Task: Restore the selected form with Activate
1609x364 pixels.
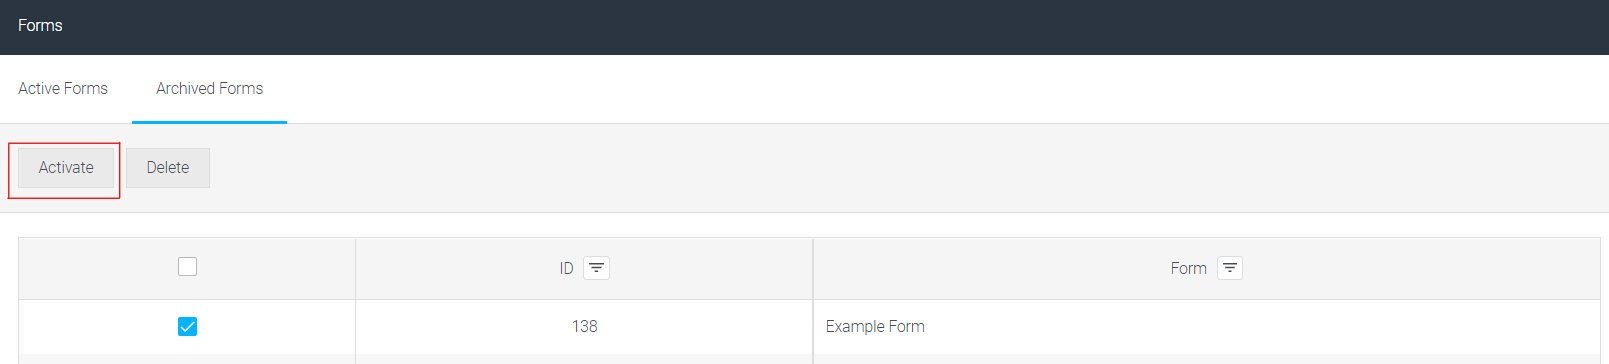Action: [66, 168]
